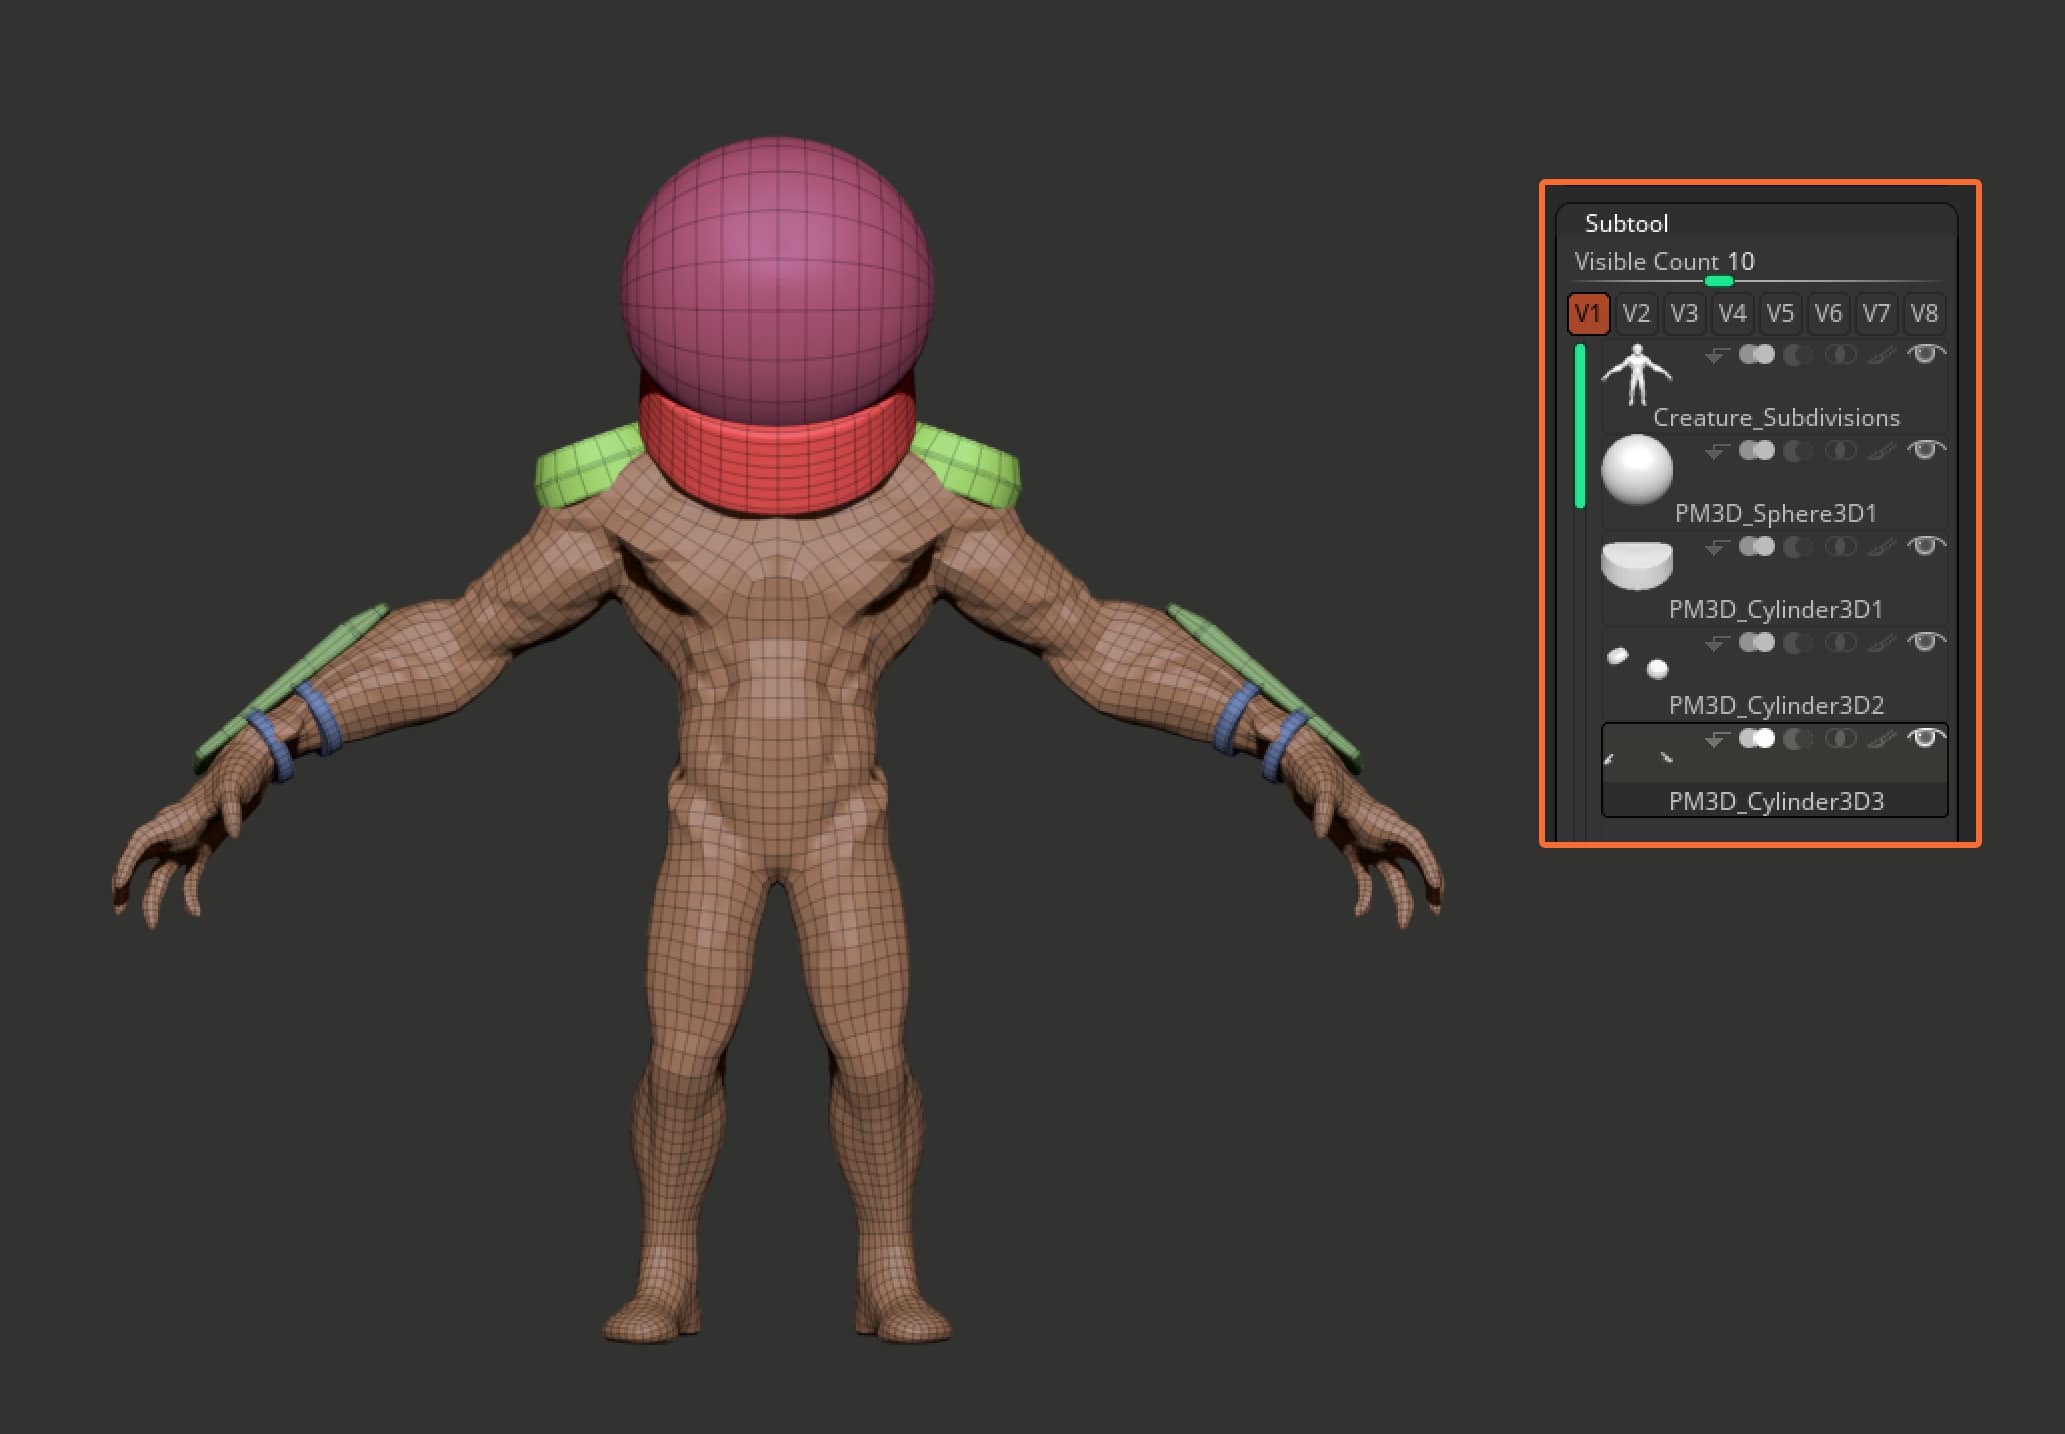Viewport: 2065px width, 1434px height.
Task: Set intersection boolean mode on PM3D_Sphere3D1
Action: [x=1840, y=450]
